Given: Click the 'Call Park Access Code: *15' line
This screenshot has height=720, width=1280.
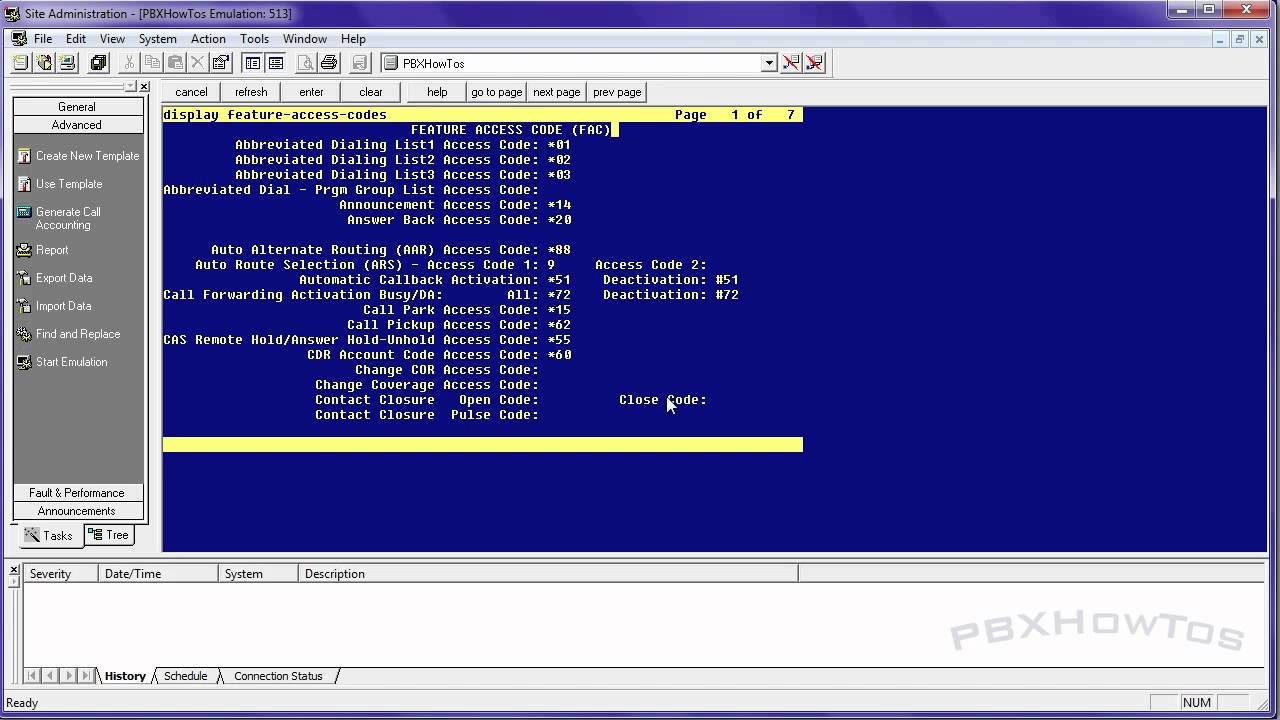Looking at the screenshot, I should click(467, 310).
